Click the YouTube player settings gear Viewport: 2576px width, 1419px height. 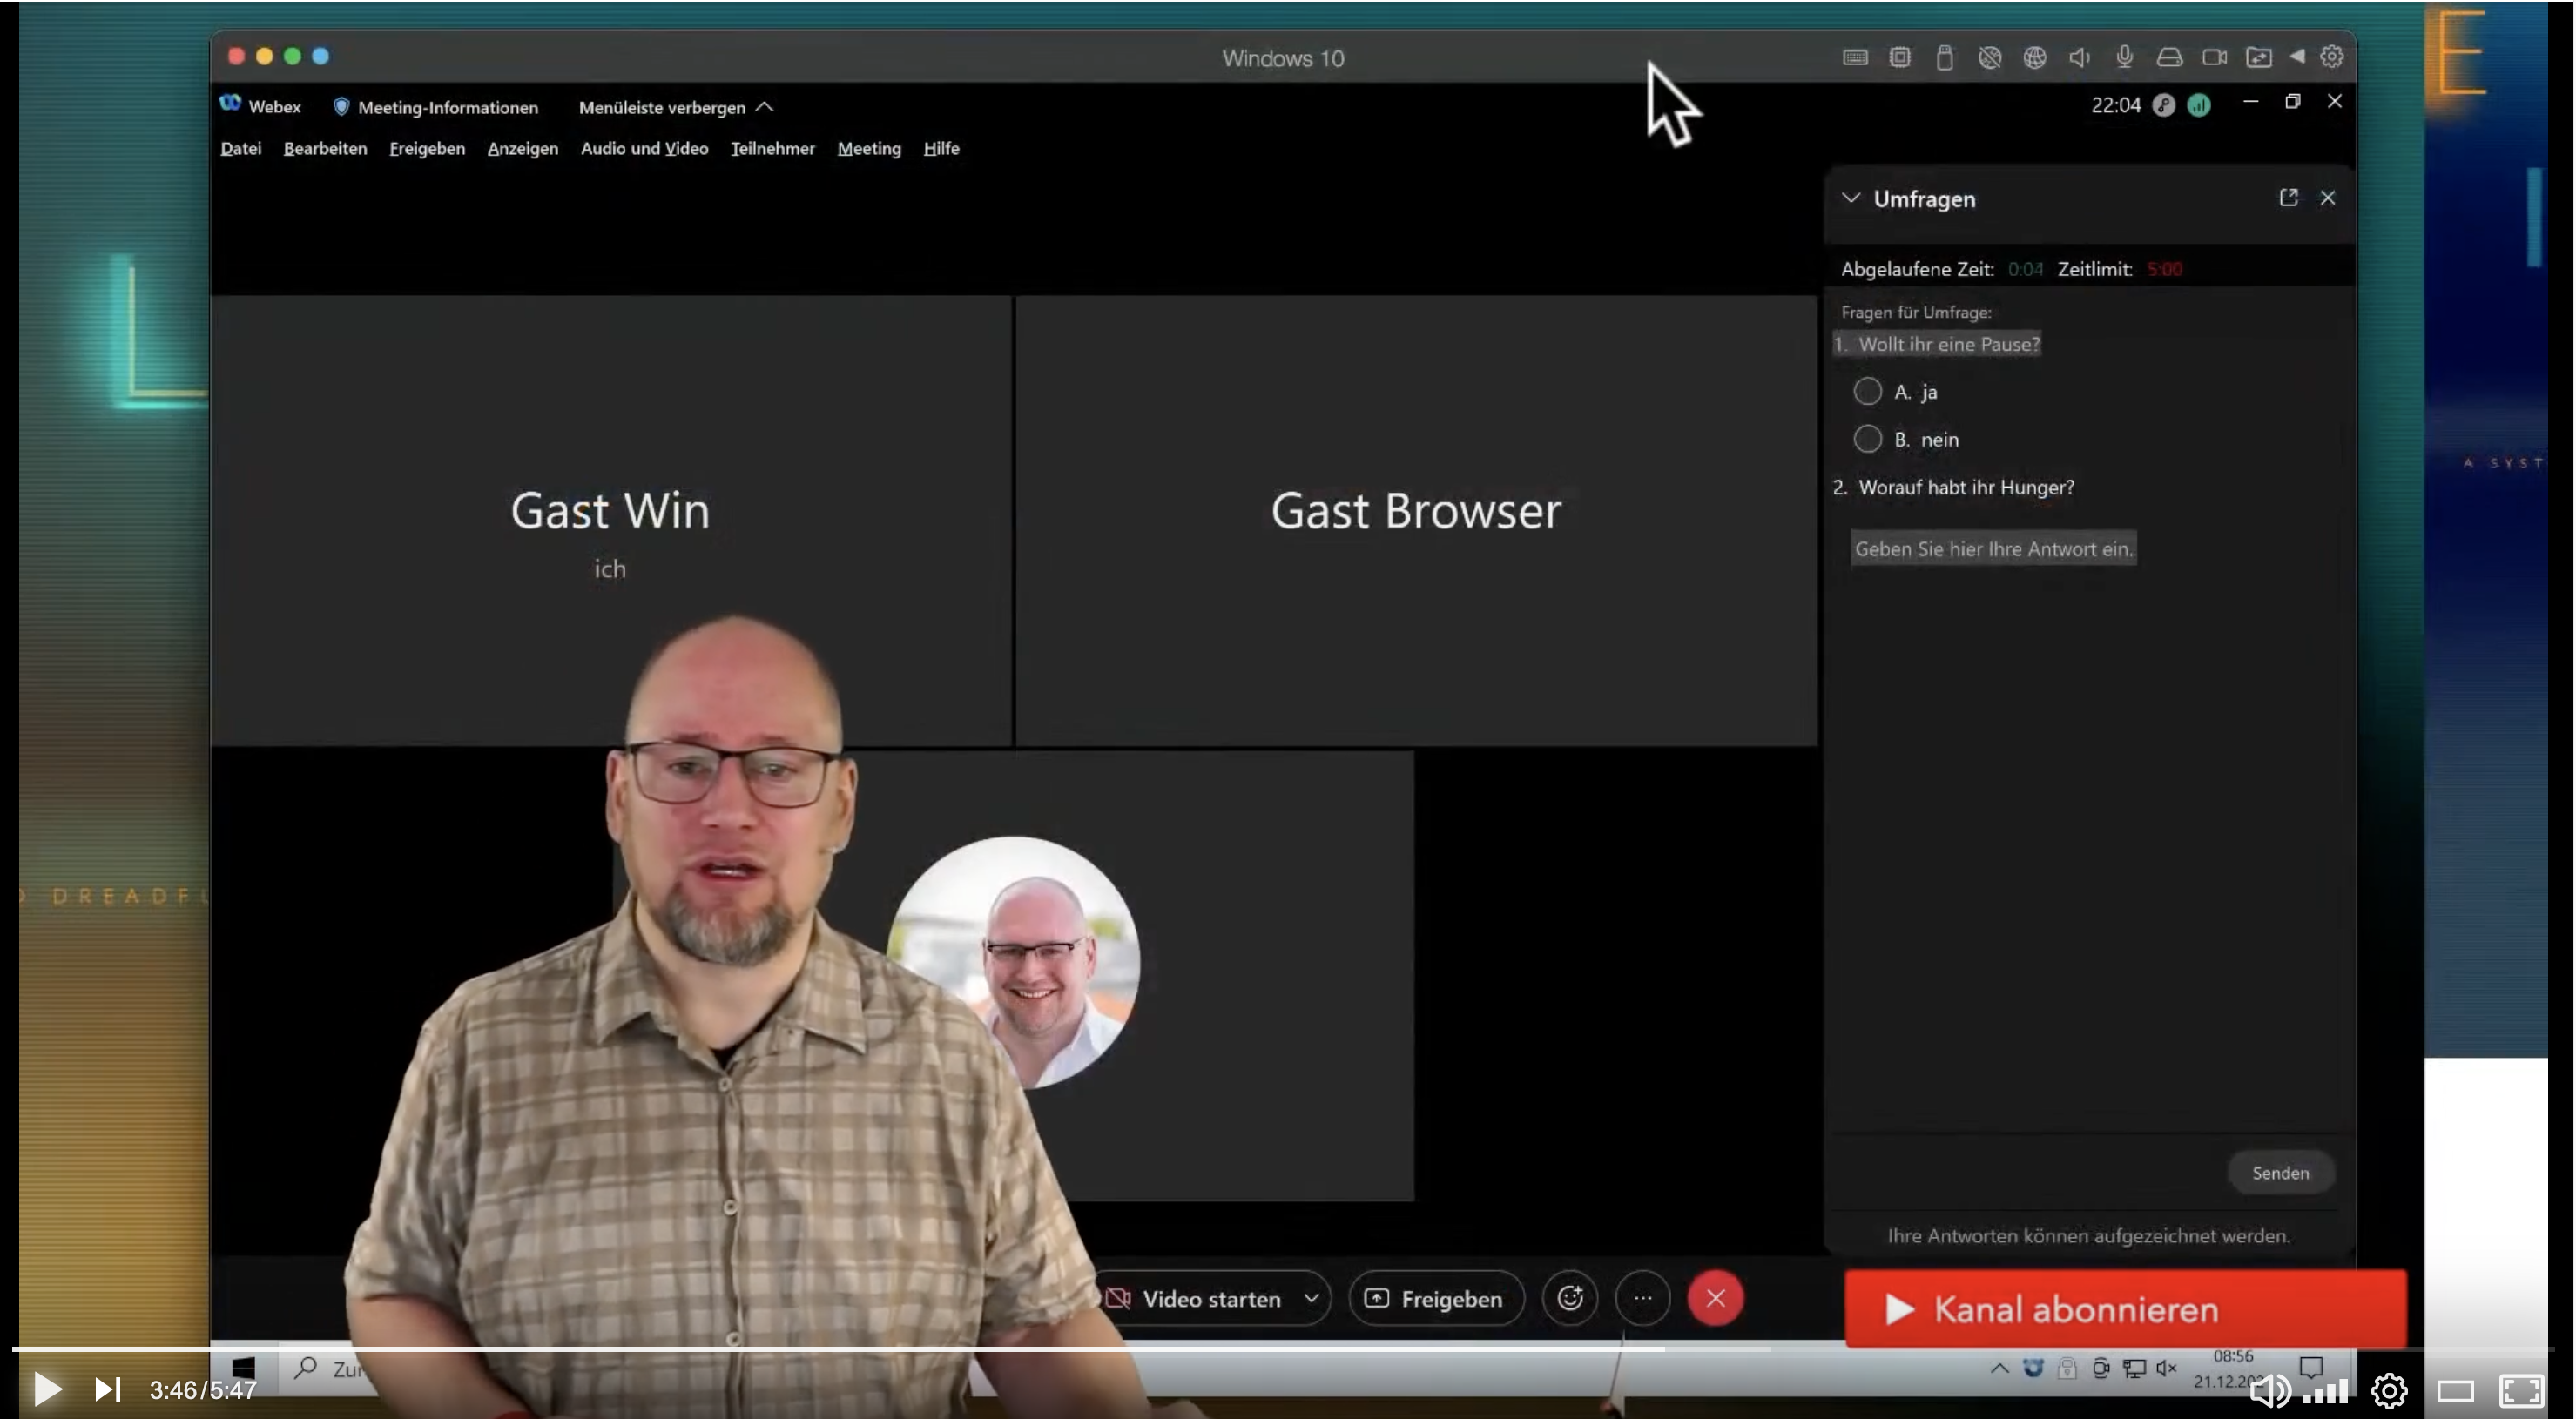pos(2389,1389)
